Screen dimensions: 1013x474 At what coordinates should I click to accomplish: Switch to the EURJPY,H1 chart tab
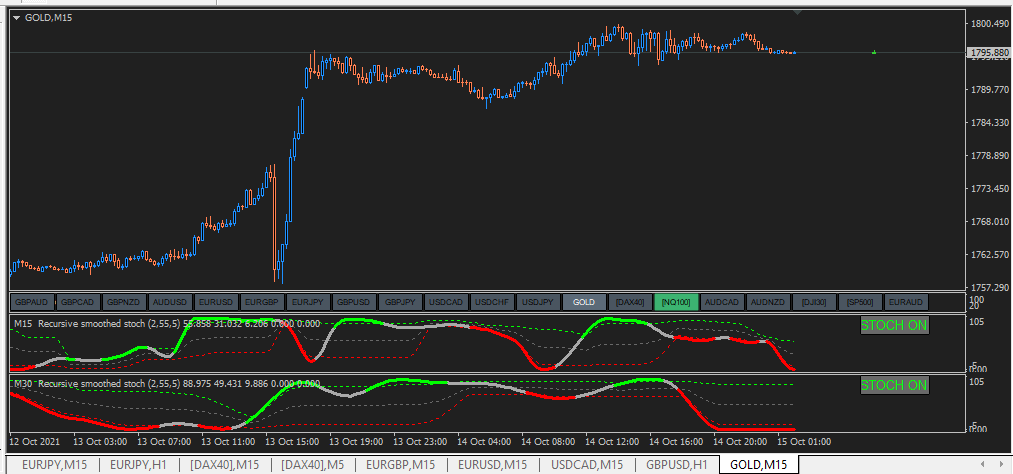[x=138, y=464]
